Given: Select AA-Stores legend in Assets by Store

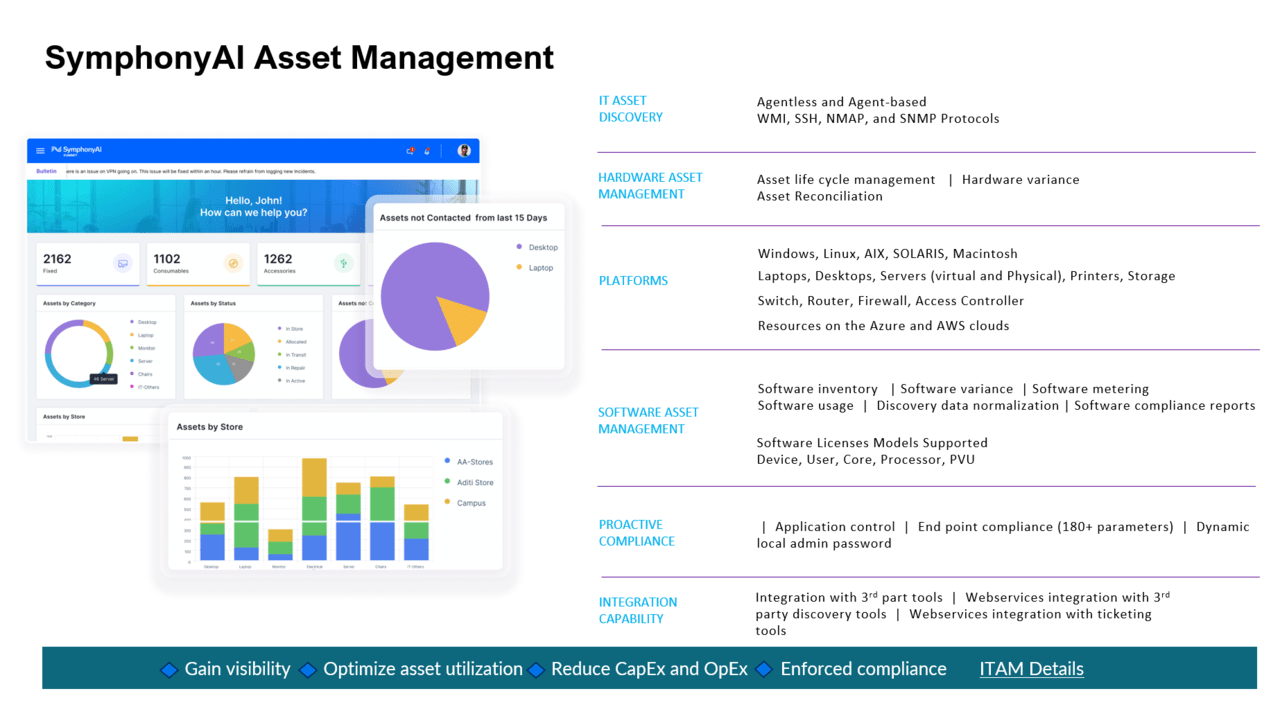Looking at the screenshot, I should [468, 462].
